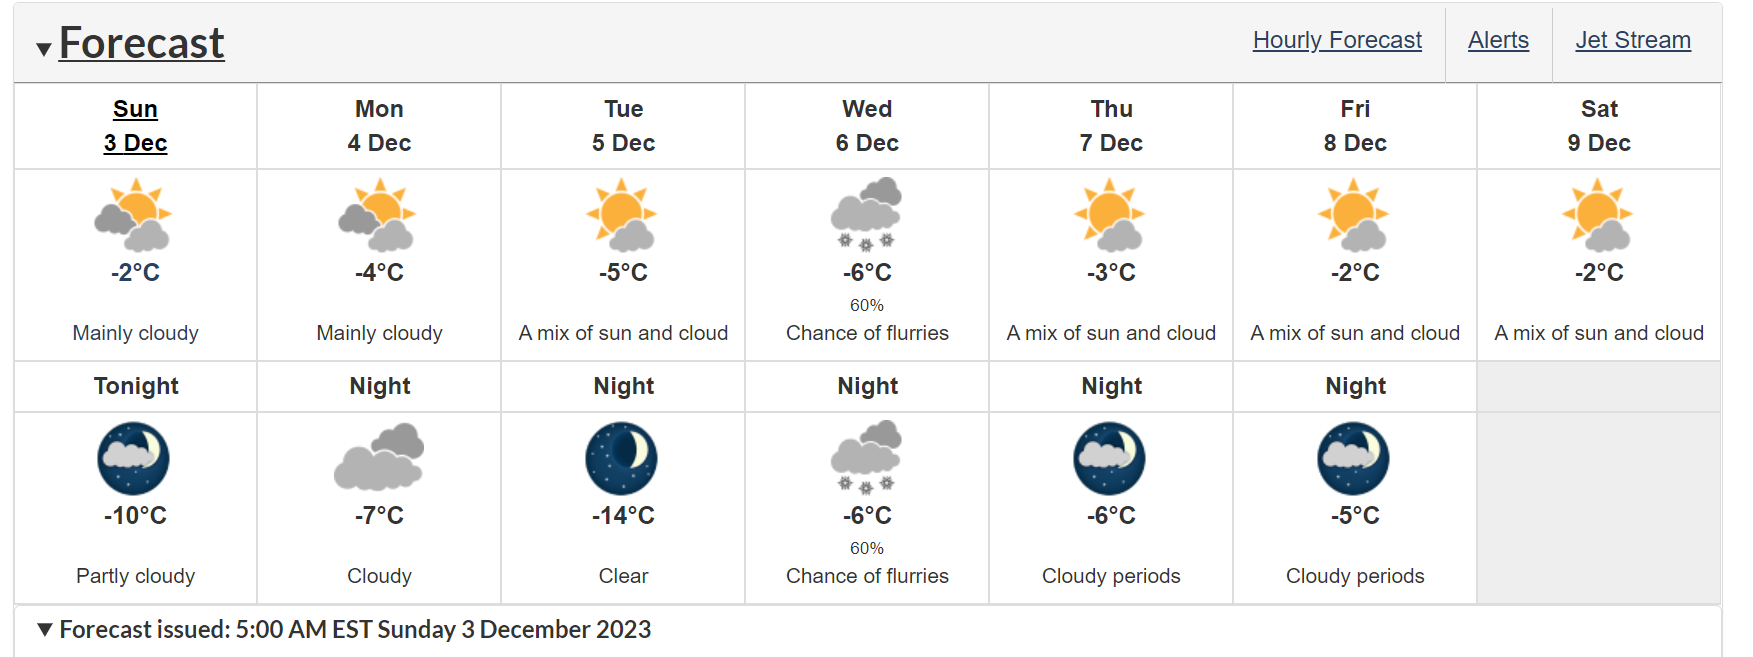Image resolution: width=1753 pixels, height=657 pixels.
Task: Click Tuesday night's clear moon icon
Action: pos(622,458)
